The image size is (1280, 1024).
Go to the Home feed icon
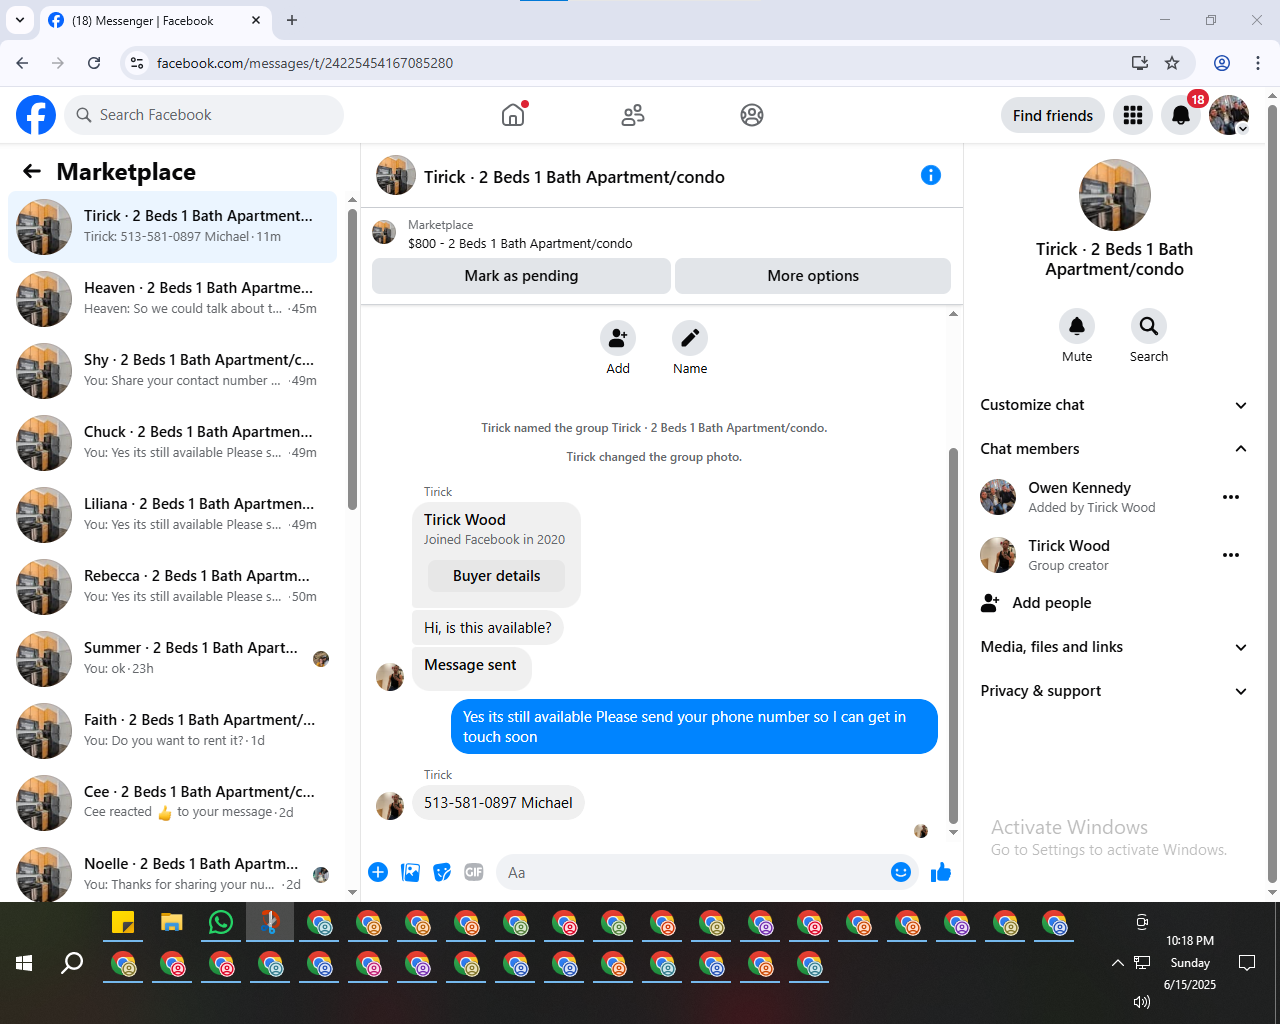point(513,115)
